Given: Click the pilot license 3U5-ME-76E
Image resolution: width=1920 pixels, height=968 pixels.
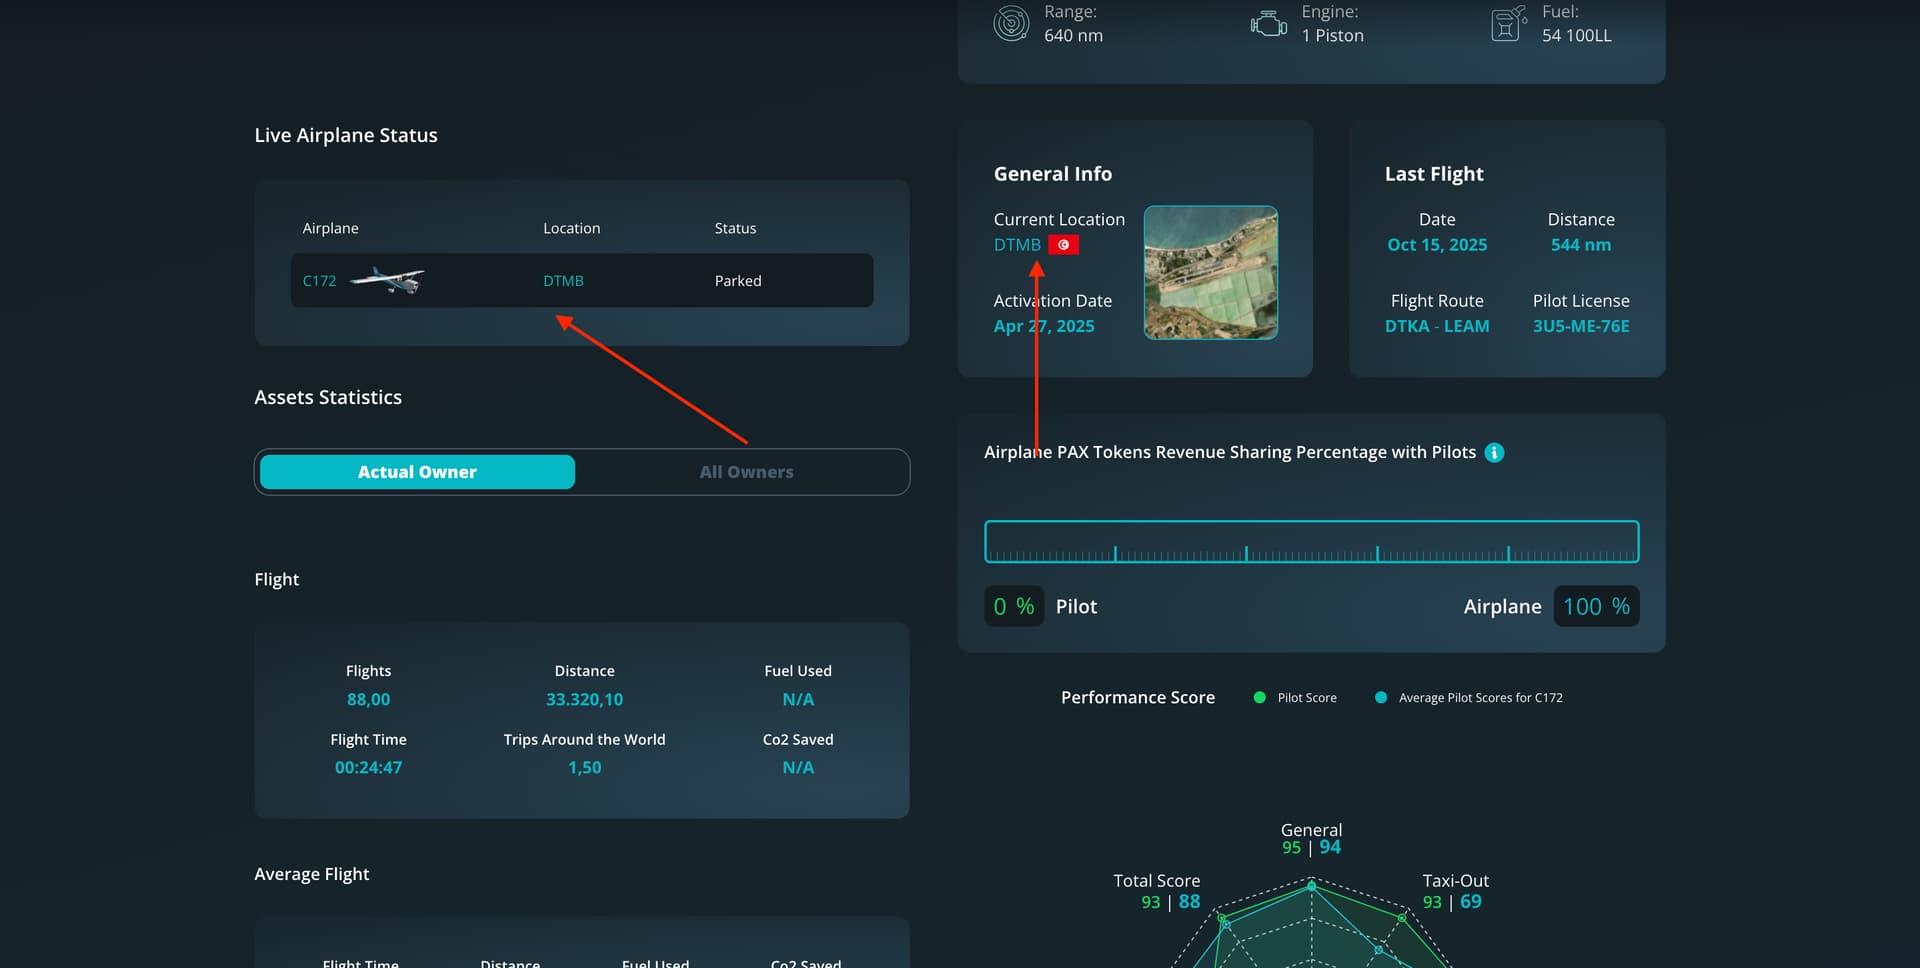Looking at the screenshot, I should click(1580, 326).
